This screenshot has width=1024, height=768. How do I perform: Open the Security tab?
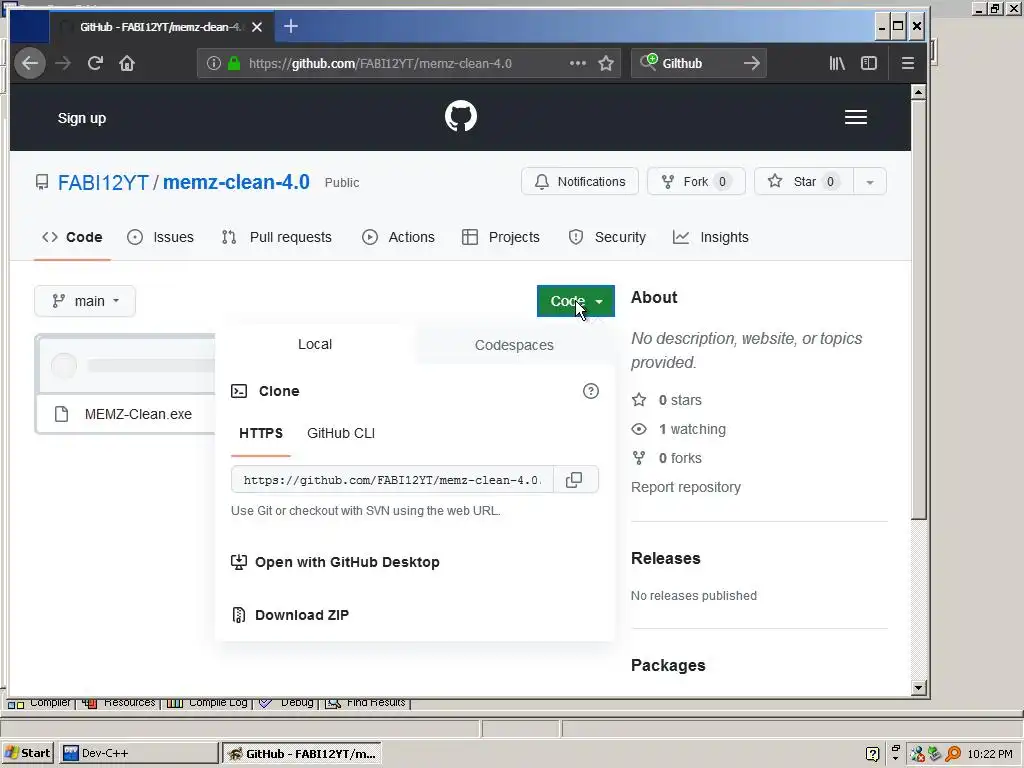point(607,237)
